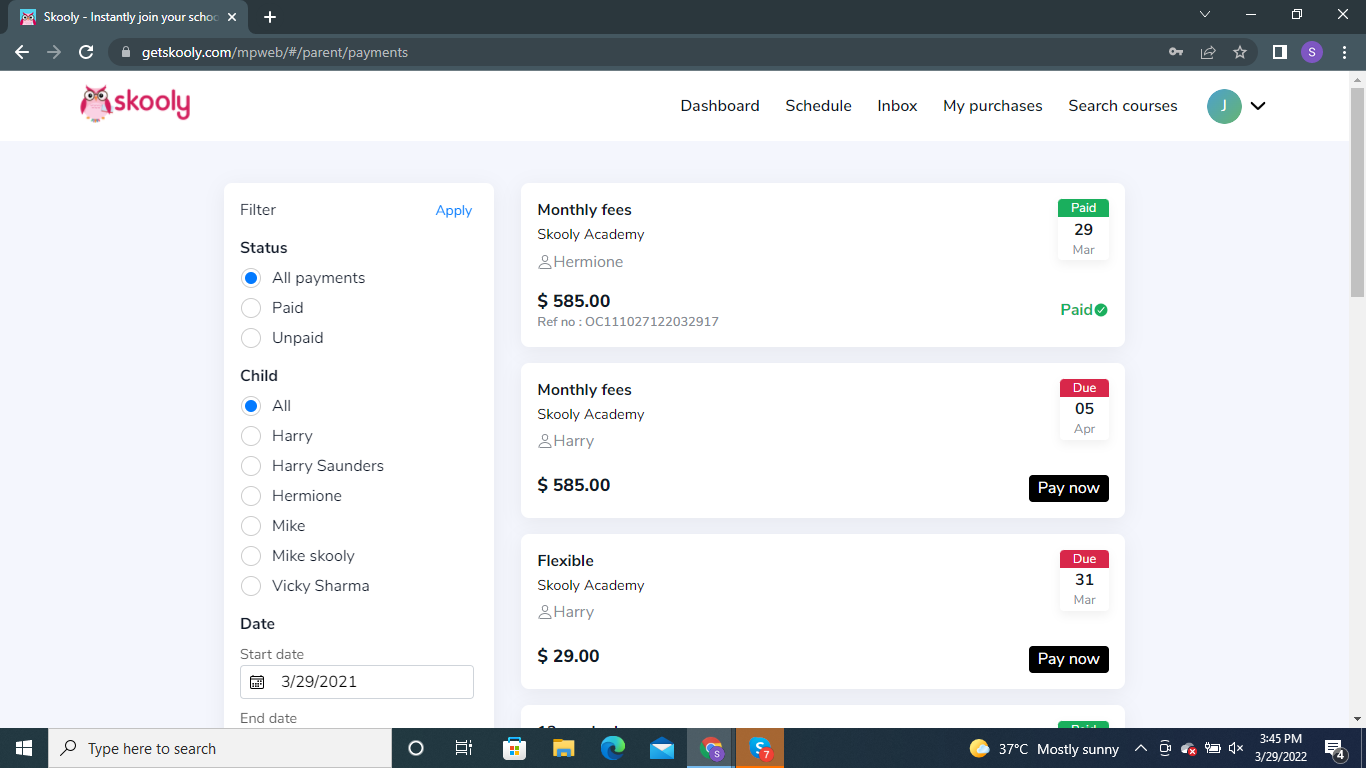
Task: Open Skype from the taskbar
Action: tap(760, 748)
